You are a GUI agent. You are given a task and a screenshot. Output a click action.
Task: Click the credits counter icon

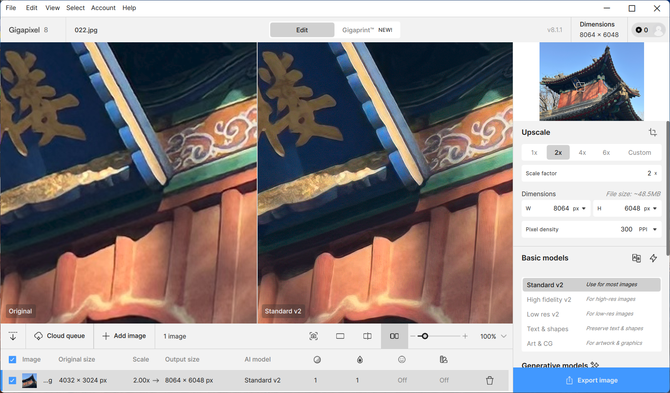(642, 30)
